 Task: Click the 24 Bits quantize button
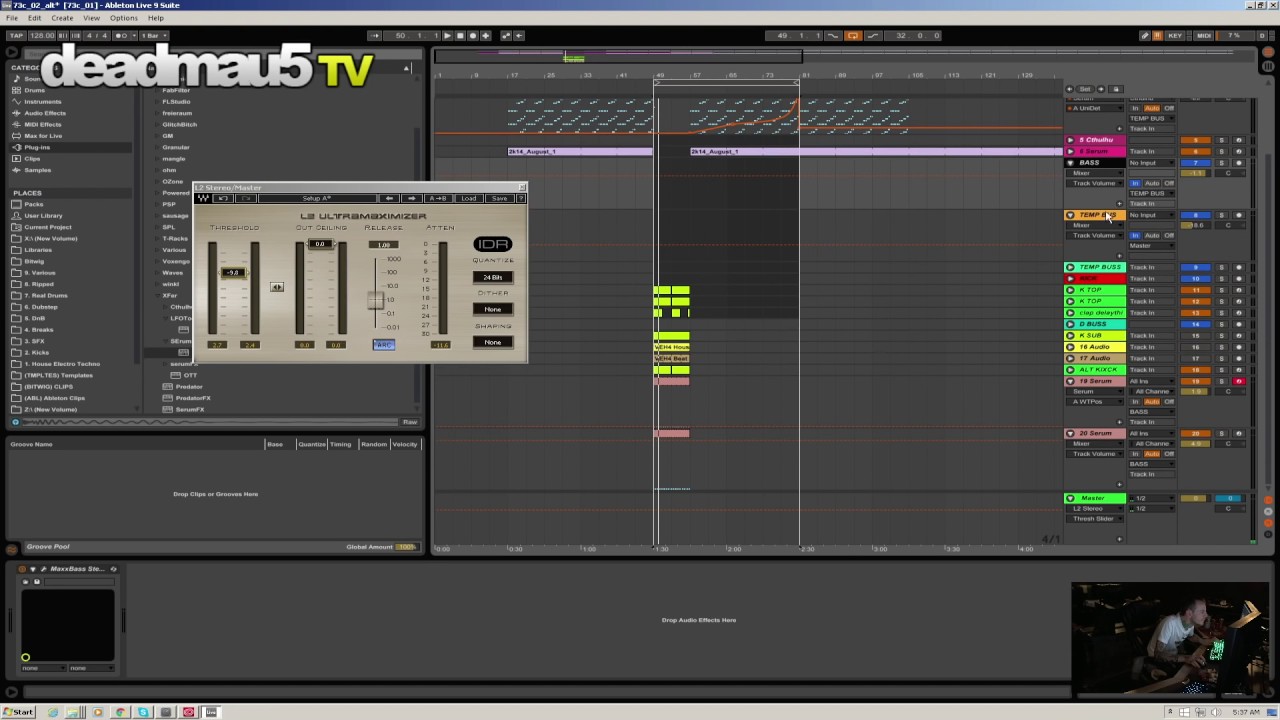coord(493,277)
